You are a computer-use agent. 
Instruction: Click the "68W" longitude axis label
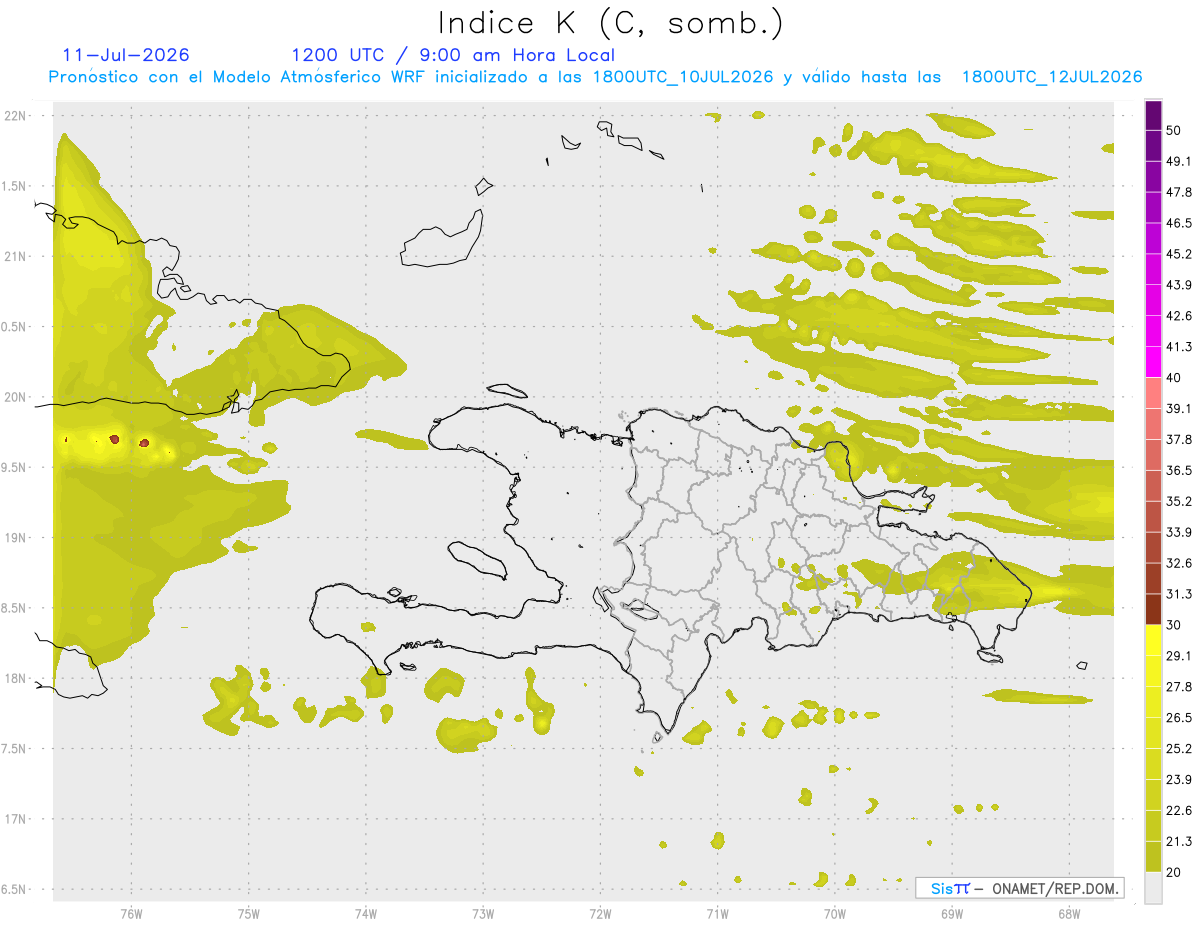tap(1068, 914)
